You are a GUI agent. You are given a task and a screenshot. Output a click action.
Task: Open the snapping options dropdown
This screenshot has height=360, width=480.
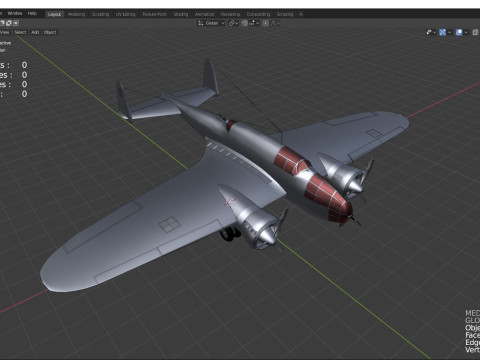pos(254,23)
